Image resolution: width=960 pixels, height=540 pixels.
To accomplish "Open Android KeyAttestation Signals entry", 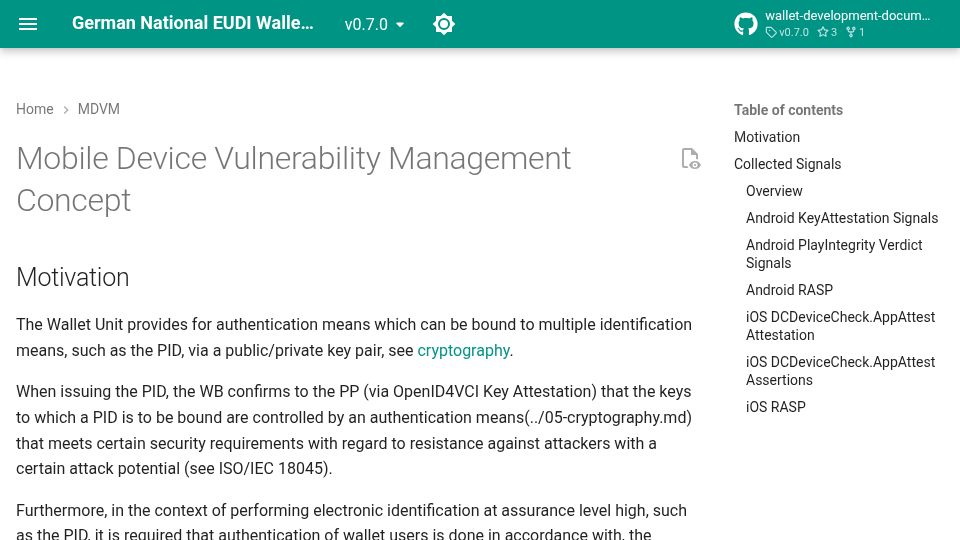I will pos(842,218).
